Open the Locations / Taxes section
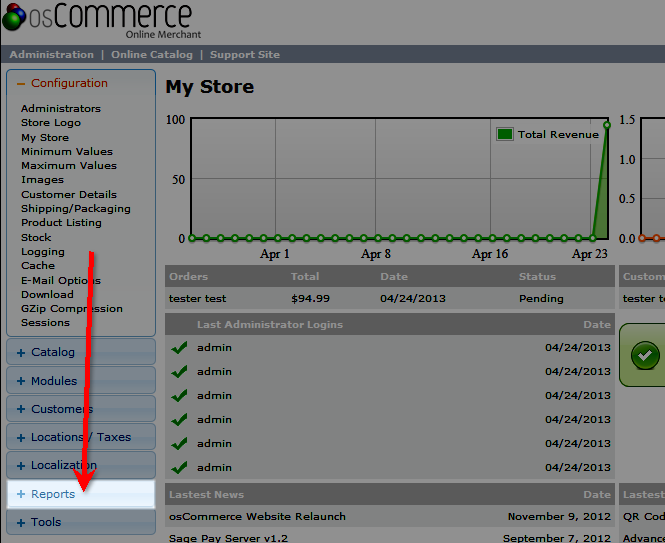 (81, 437)
